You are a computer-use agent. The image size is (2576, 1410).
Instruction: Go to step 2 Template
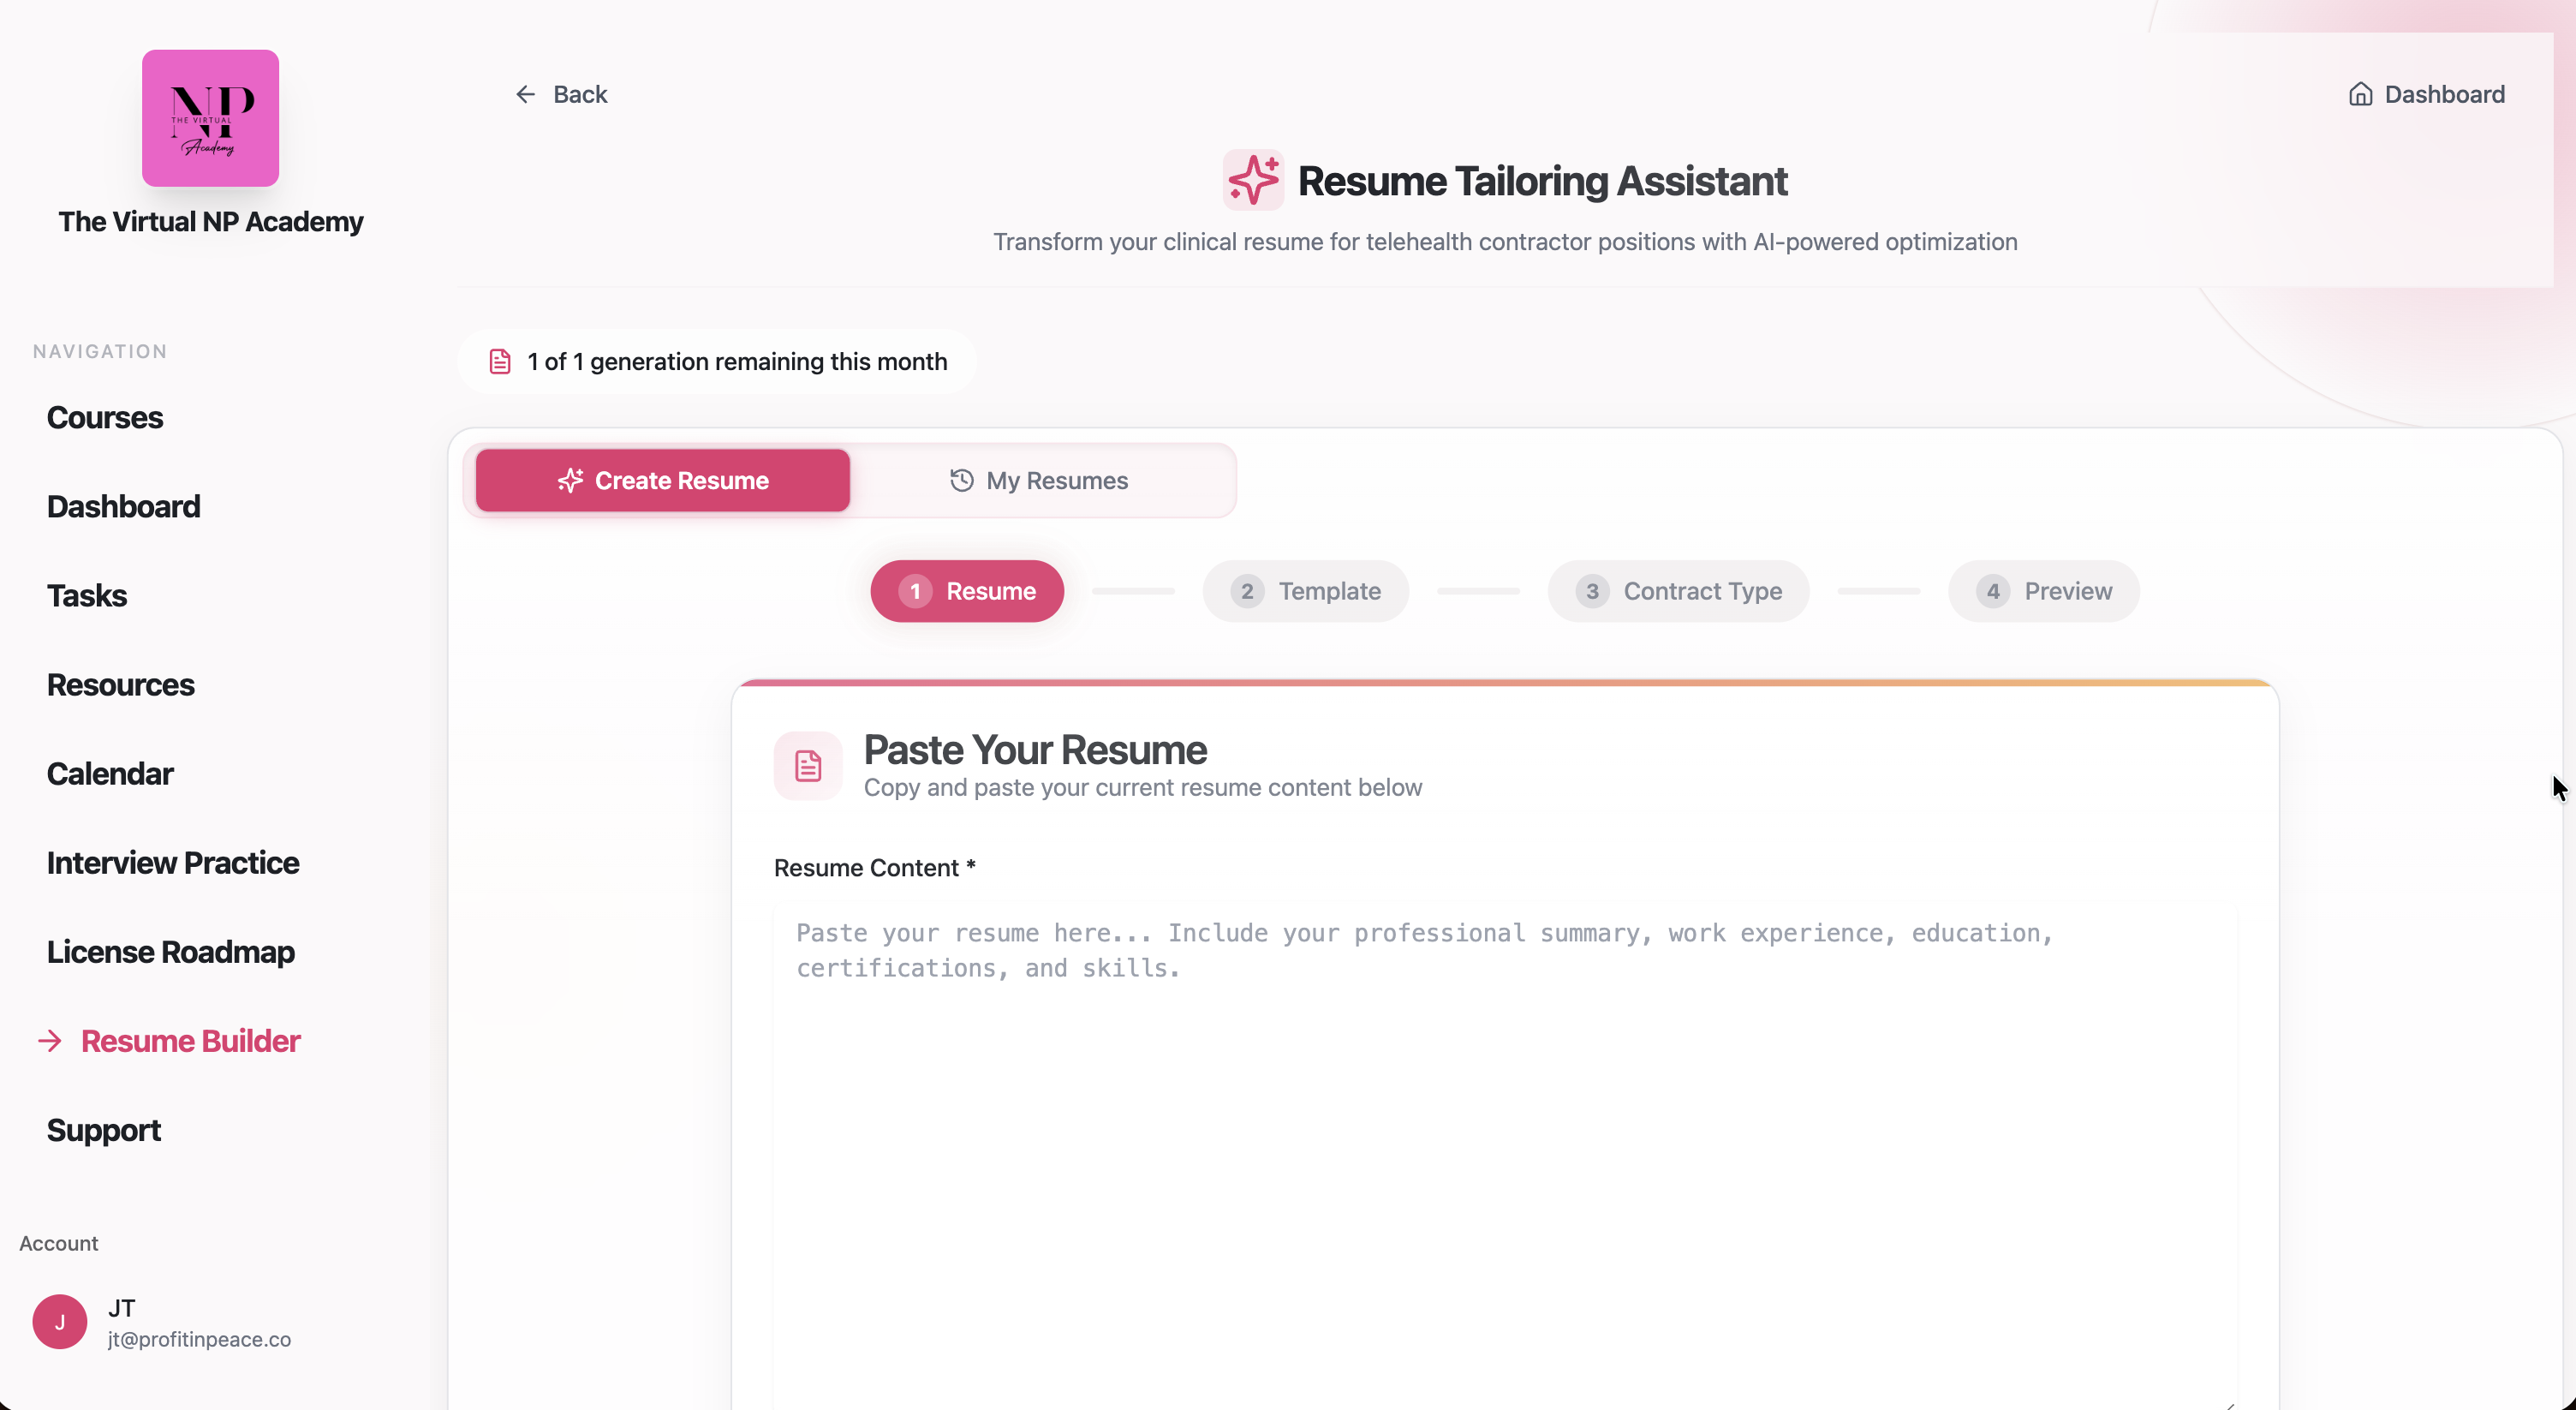tap(1305, 591)
